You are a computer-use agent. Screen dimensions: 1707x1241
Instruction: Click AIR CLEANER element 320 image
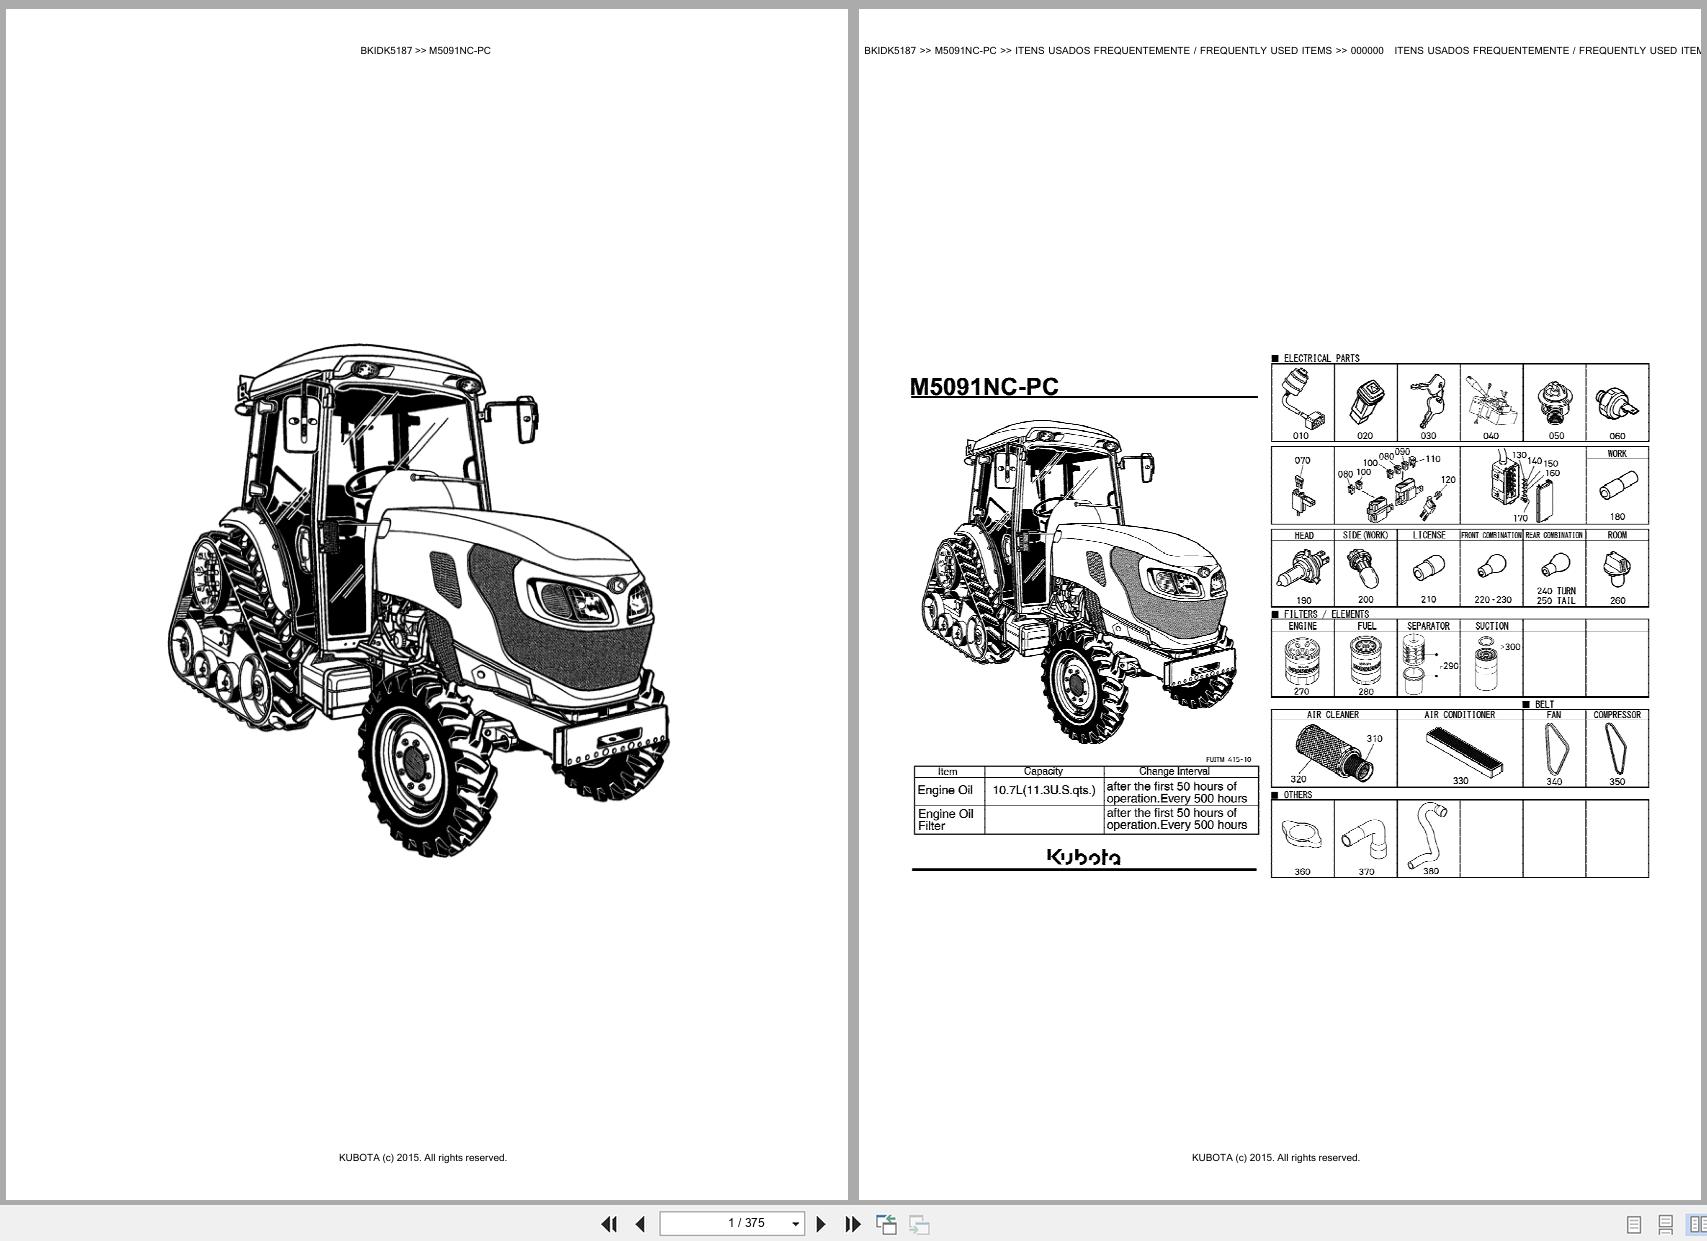tap(1334, 752)
